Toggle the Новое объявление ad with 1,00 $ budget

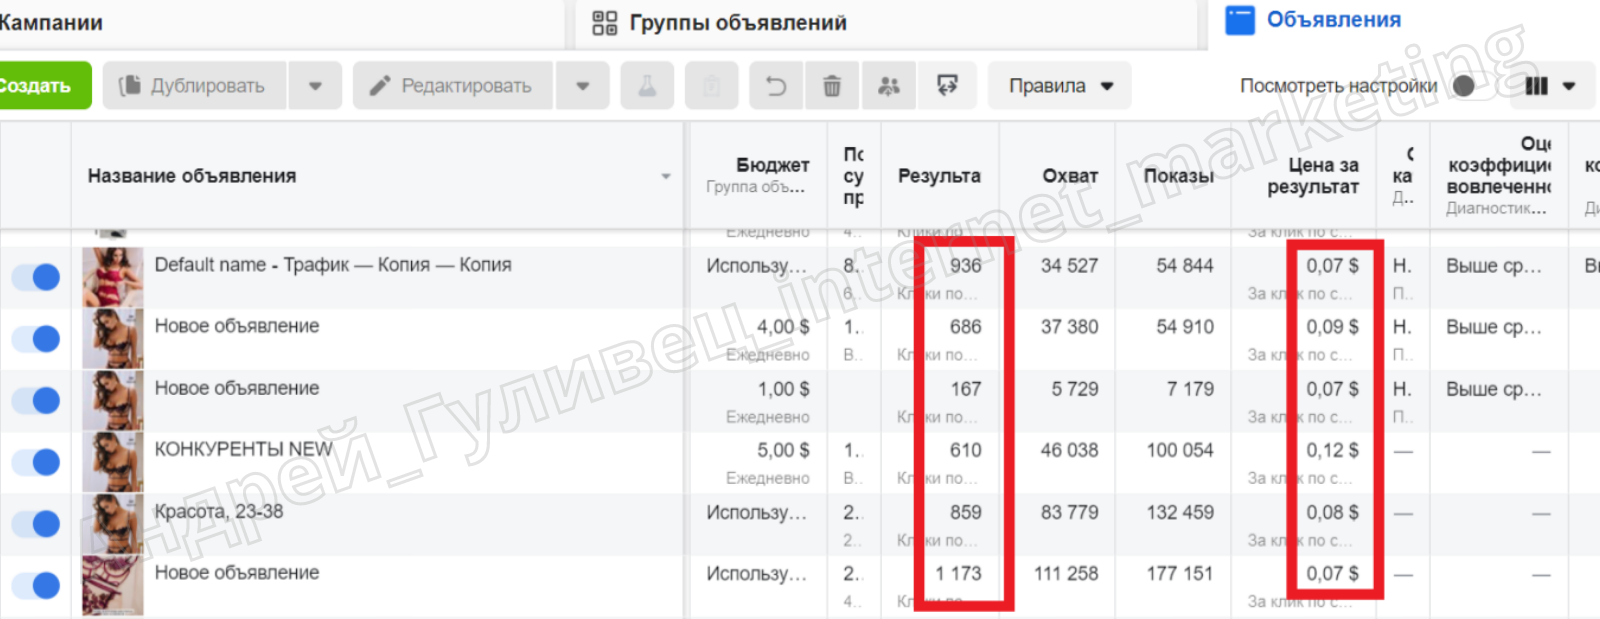[x=36, y=400]
